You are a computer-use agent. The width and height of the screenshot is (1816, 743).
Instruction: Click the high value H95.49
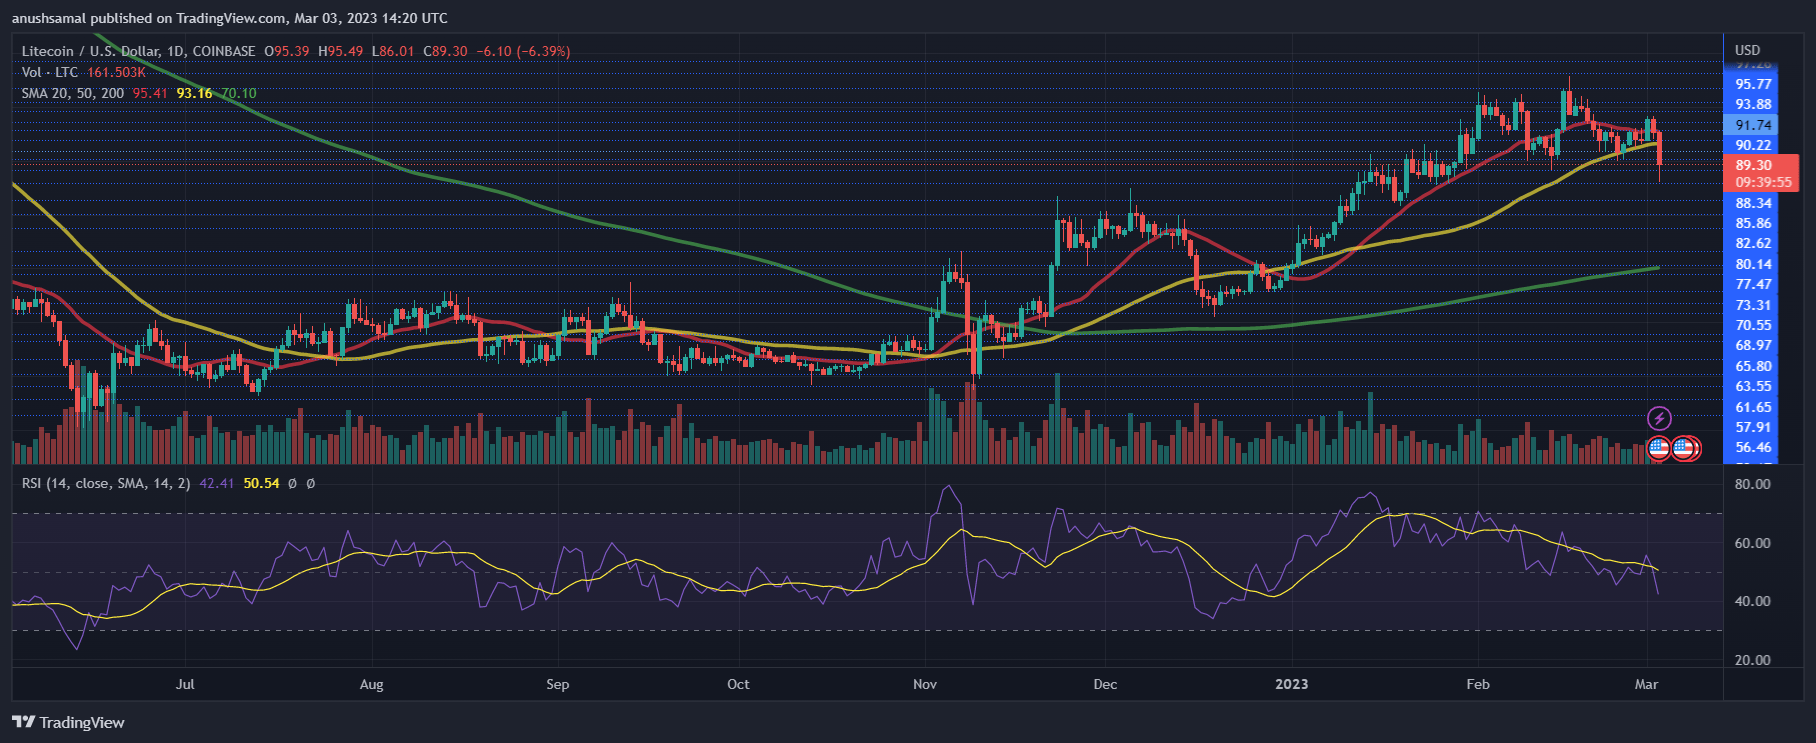(x=341, y=51)
